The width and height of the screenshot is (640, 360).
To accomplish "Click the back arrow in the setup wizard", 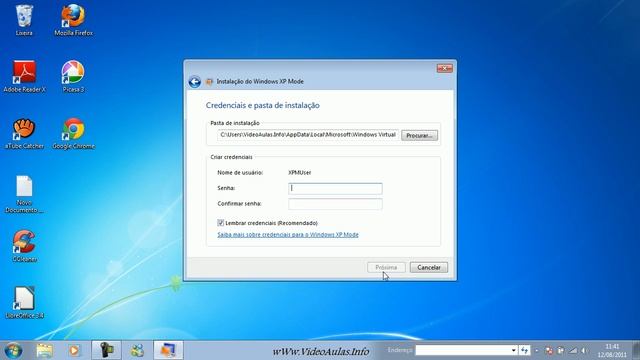I will [195, 82].
